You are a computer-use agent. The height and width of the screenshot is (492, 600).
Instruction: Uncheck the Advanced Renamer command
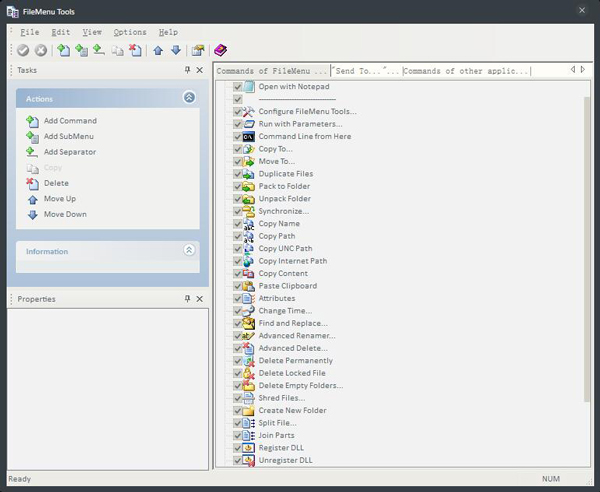pos(238,336)
